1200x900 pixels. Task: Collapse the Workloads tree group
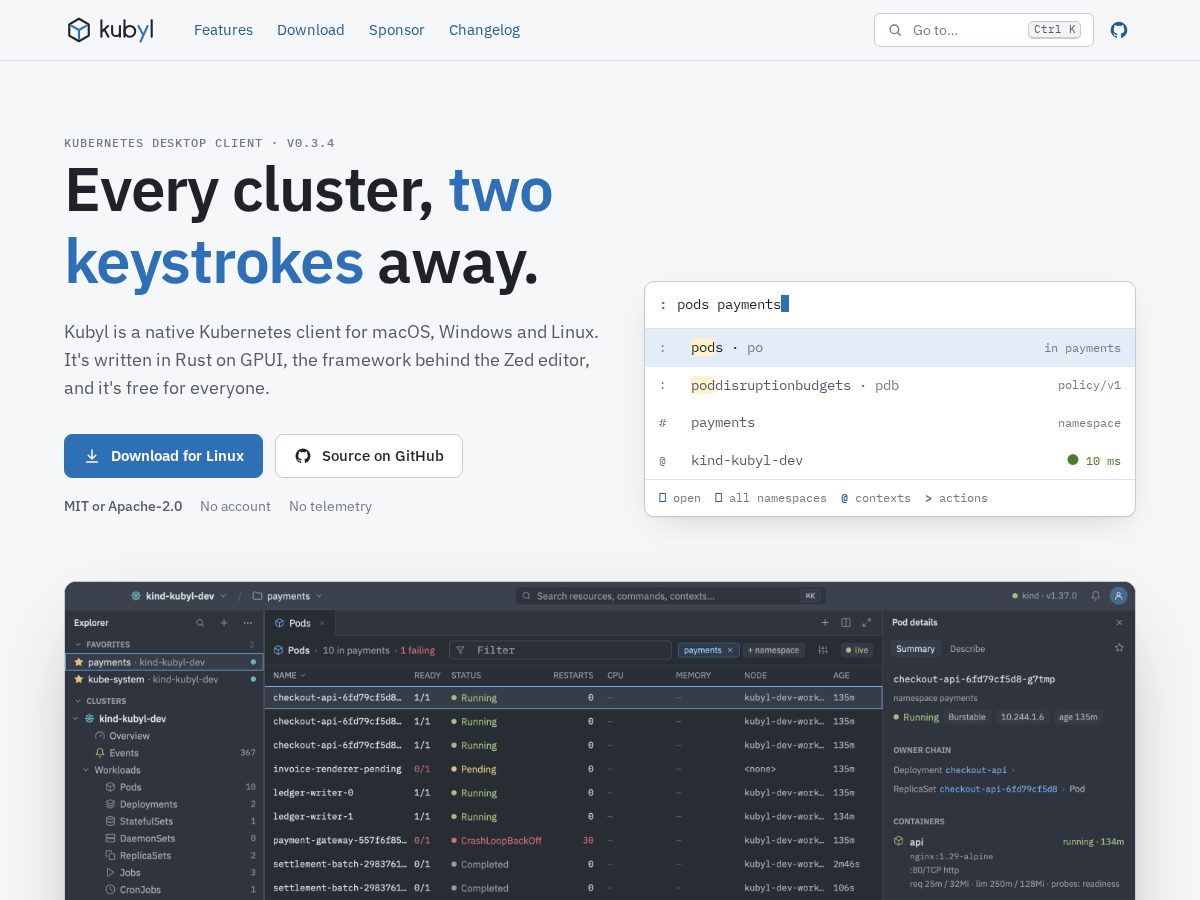(x=85, y=770)
